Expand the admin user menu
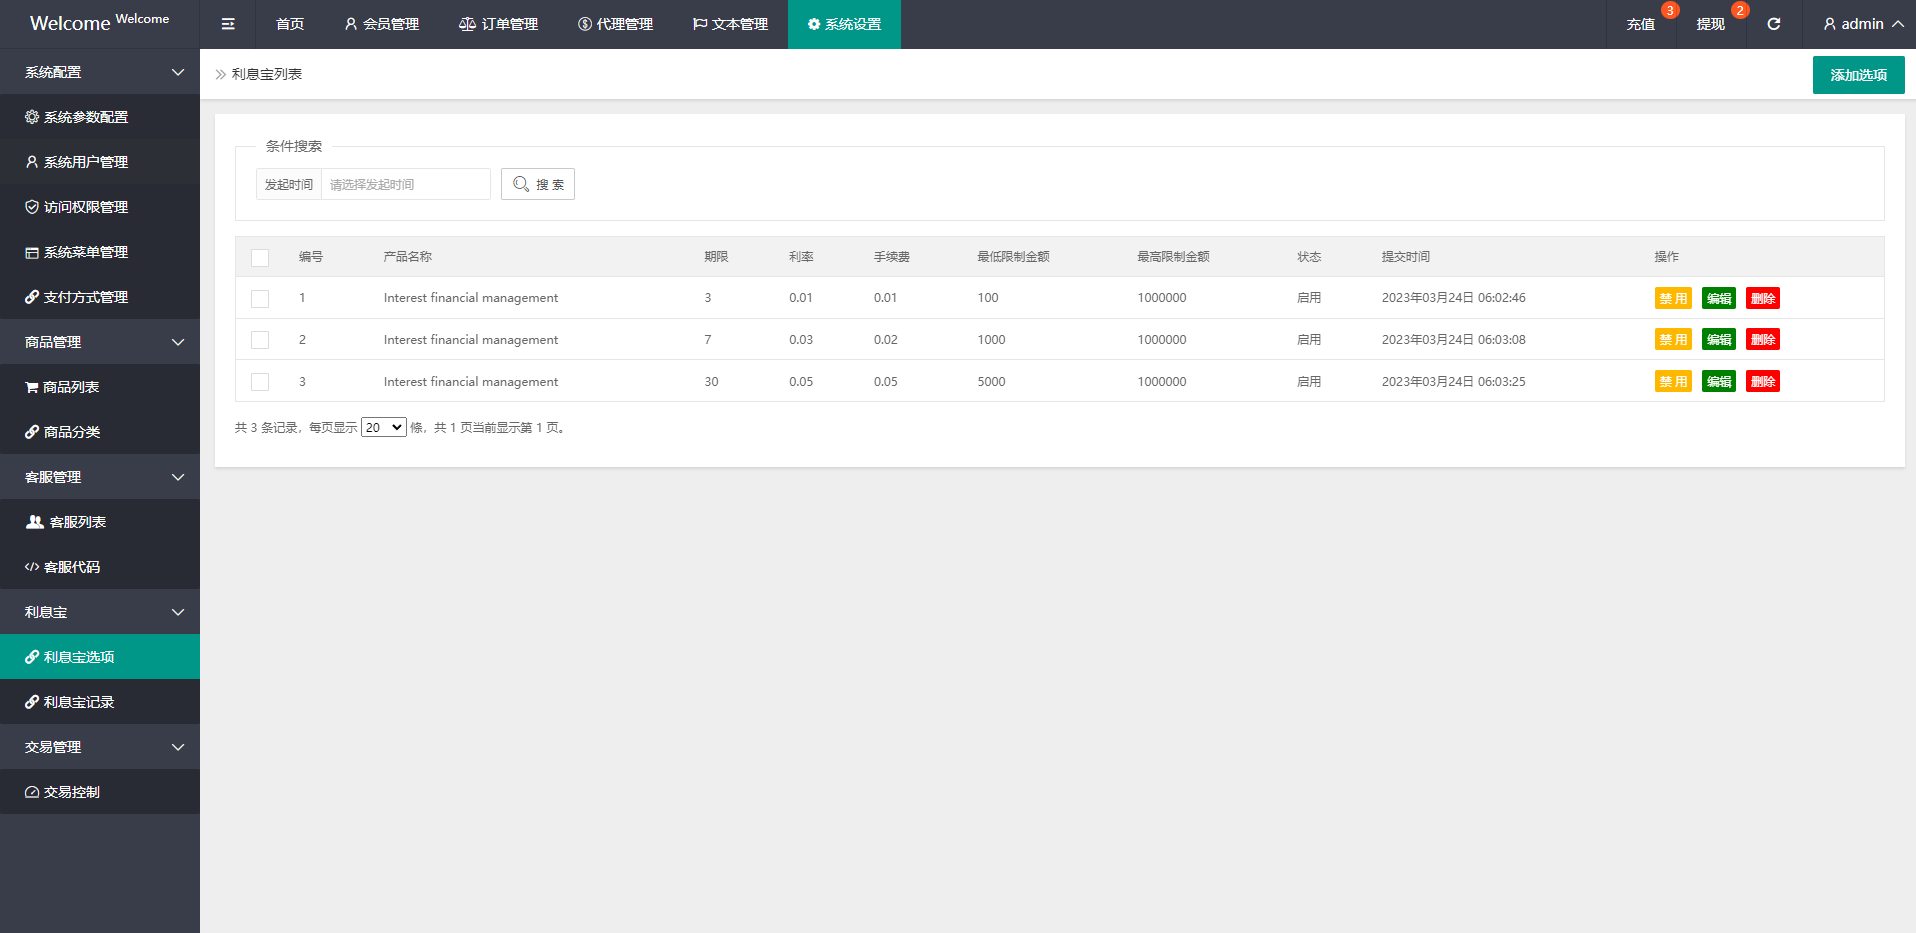 click(x=1862, y=24)
